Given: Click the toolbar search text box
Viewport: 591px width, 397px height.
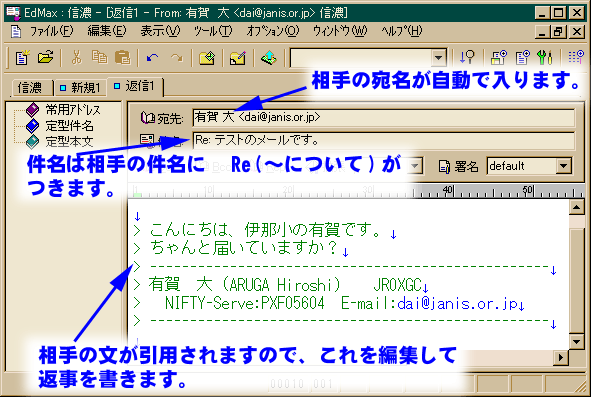Looking at the screenshot, I should coord(361,58).
